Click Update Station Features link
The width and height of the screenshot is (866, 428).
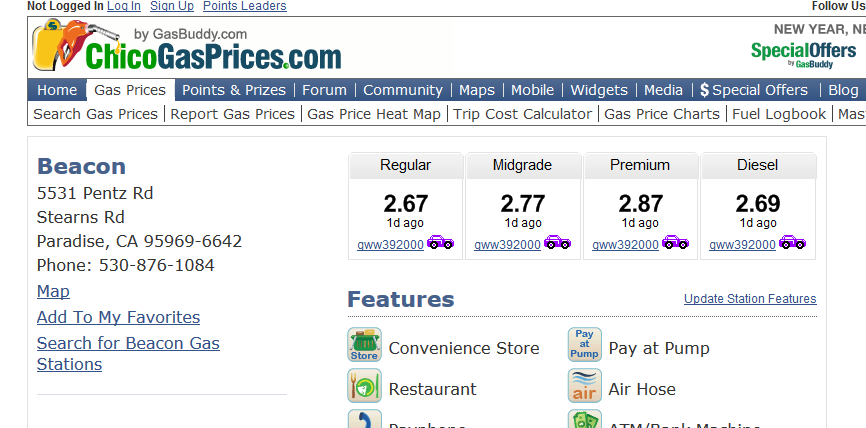point(750,299)
